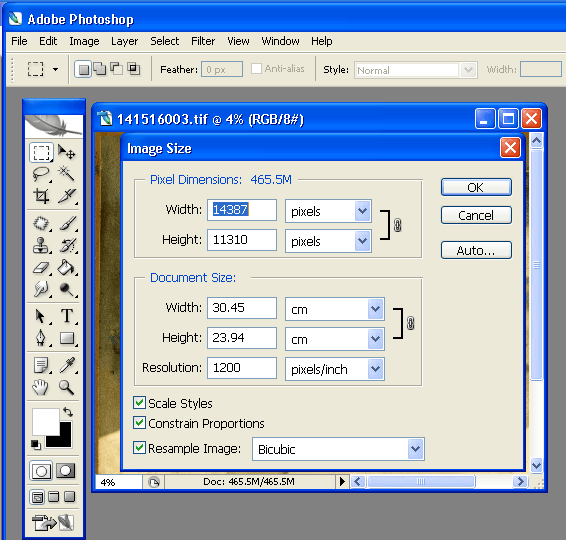The image size is (566, 540).
Task: Select the Notes tool
Action: [x=41, y=365]
